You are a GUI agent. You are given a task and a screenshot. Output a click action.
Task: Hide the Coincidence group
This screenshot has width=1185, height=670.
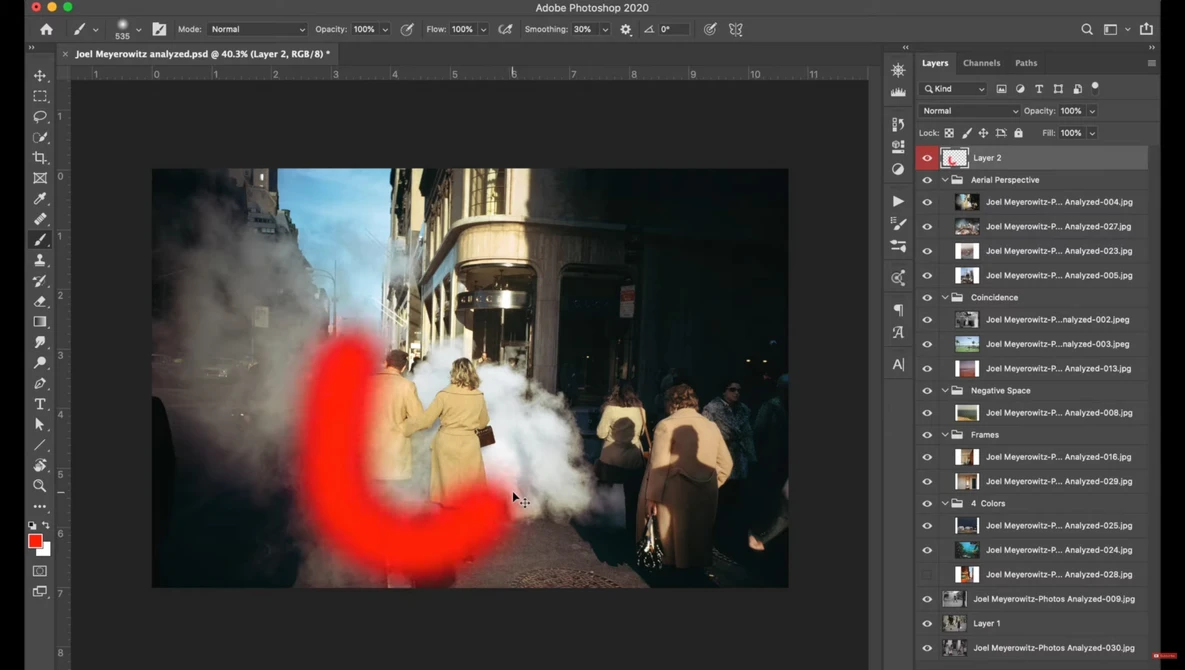pyautogui.click(x=927, y=298)
